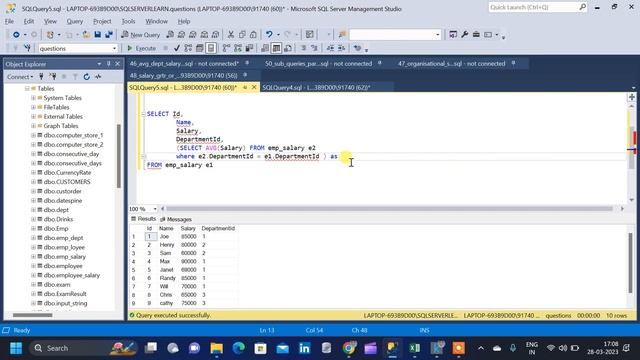Click Display Estimated Execution Plan icon
640x360 pixels.
pos(188,48)
